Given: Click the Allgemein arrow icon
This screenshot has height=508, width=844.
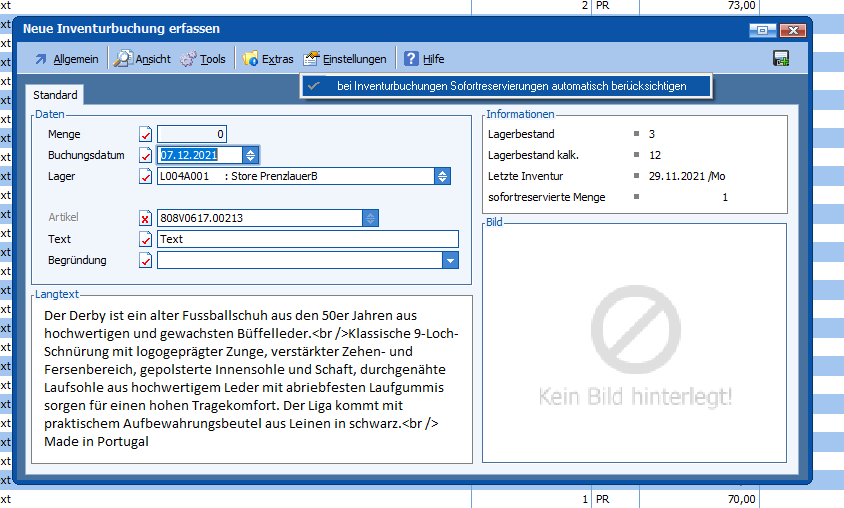Looking at the screenshot, I should (x=40, y=59).
